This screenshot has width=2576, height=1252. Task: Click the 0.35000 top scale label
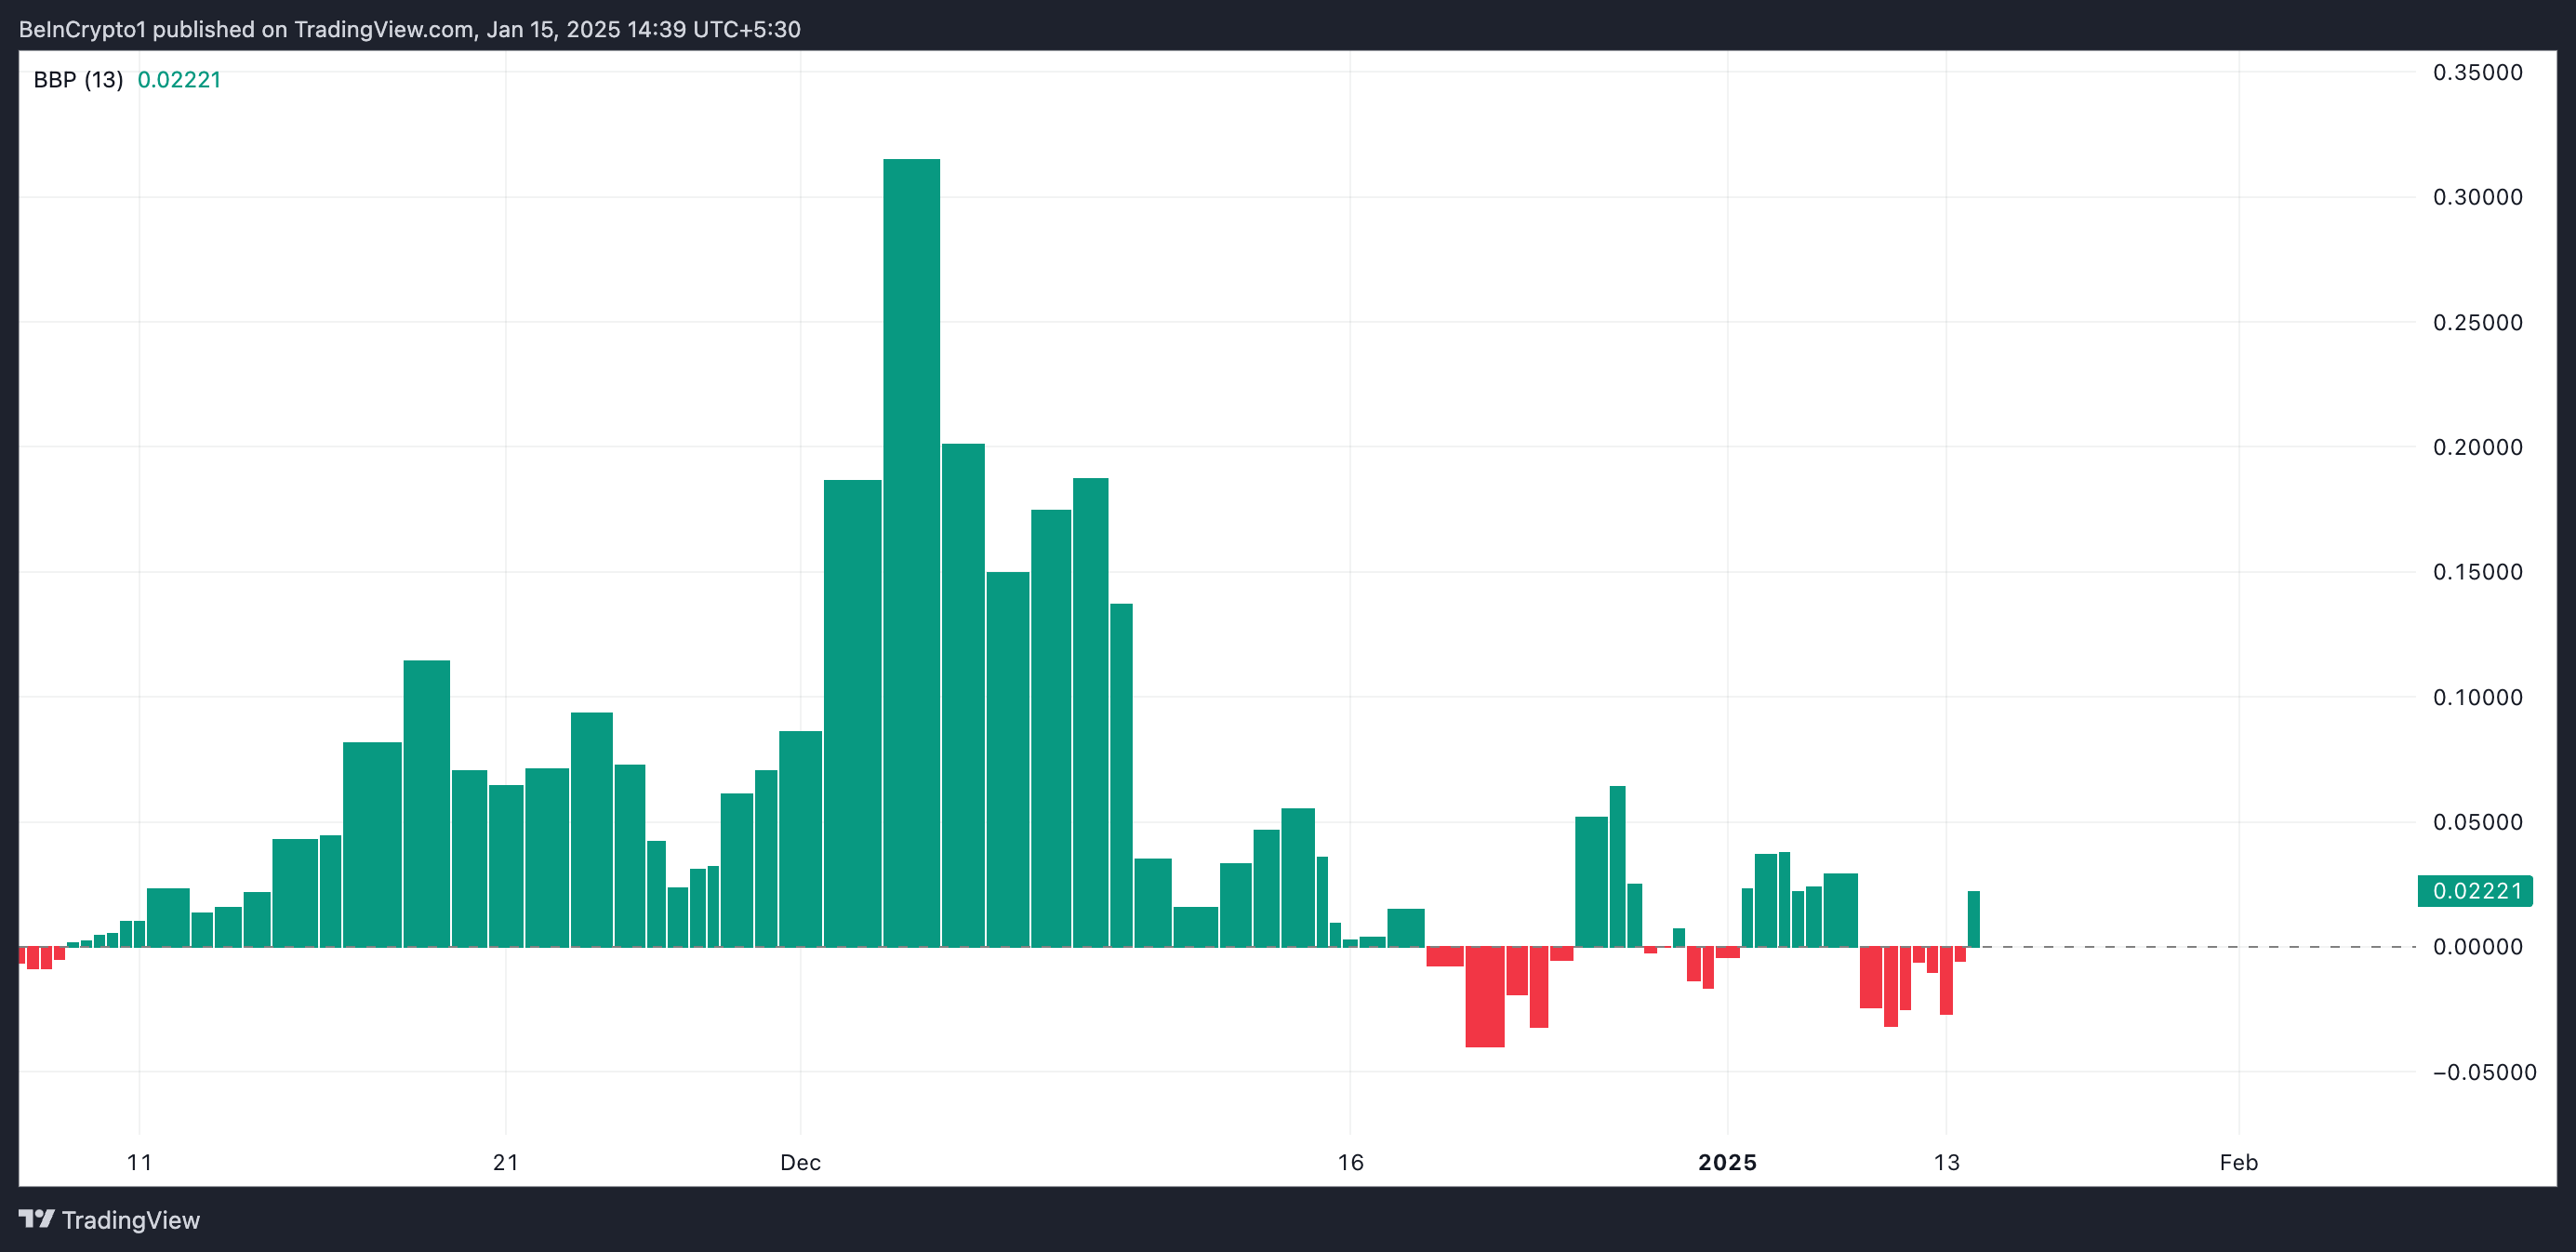point(2477,72)
